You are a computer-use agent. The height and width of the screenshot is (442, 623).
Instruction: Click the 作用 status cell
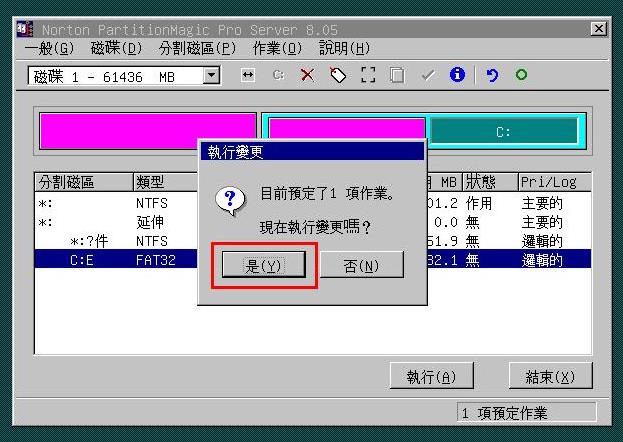pyautogui.click(x=479, y=203)
